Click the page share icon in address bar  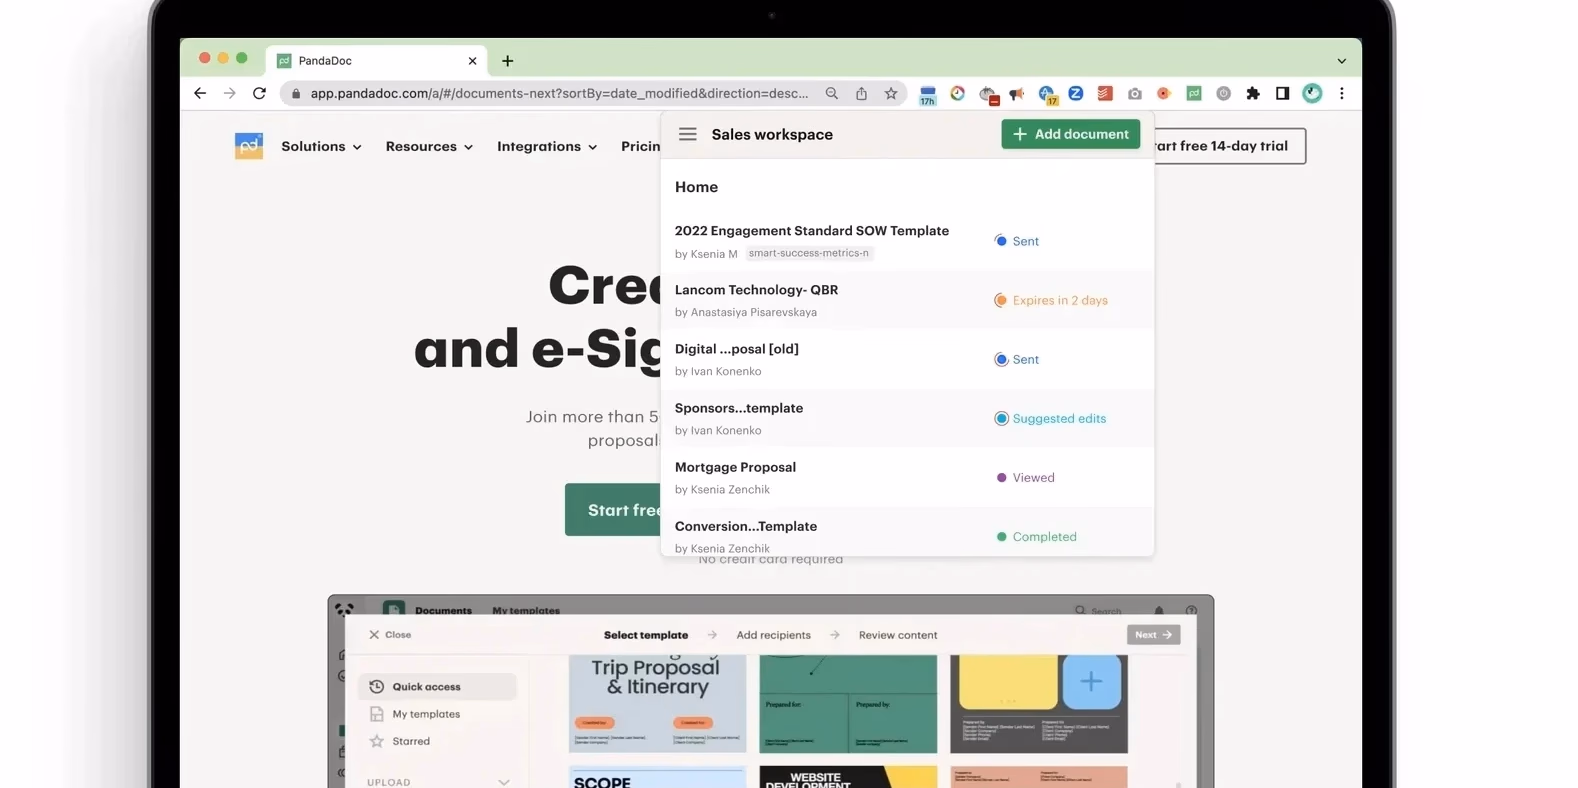pos(861,93)
